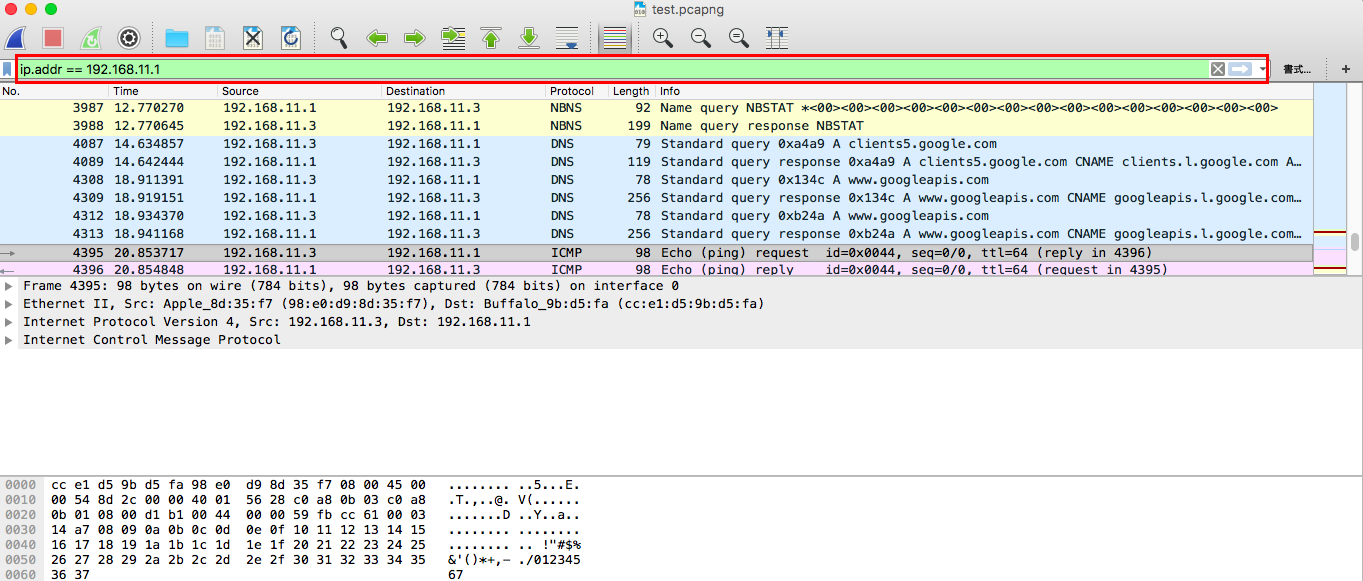Sort by the Source column header
The height and width of the screenshot is (581, 1363).
click(301, 91)
